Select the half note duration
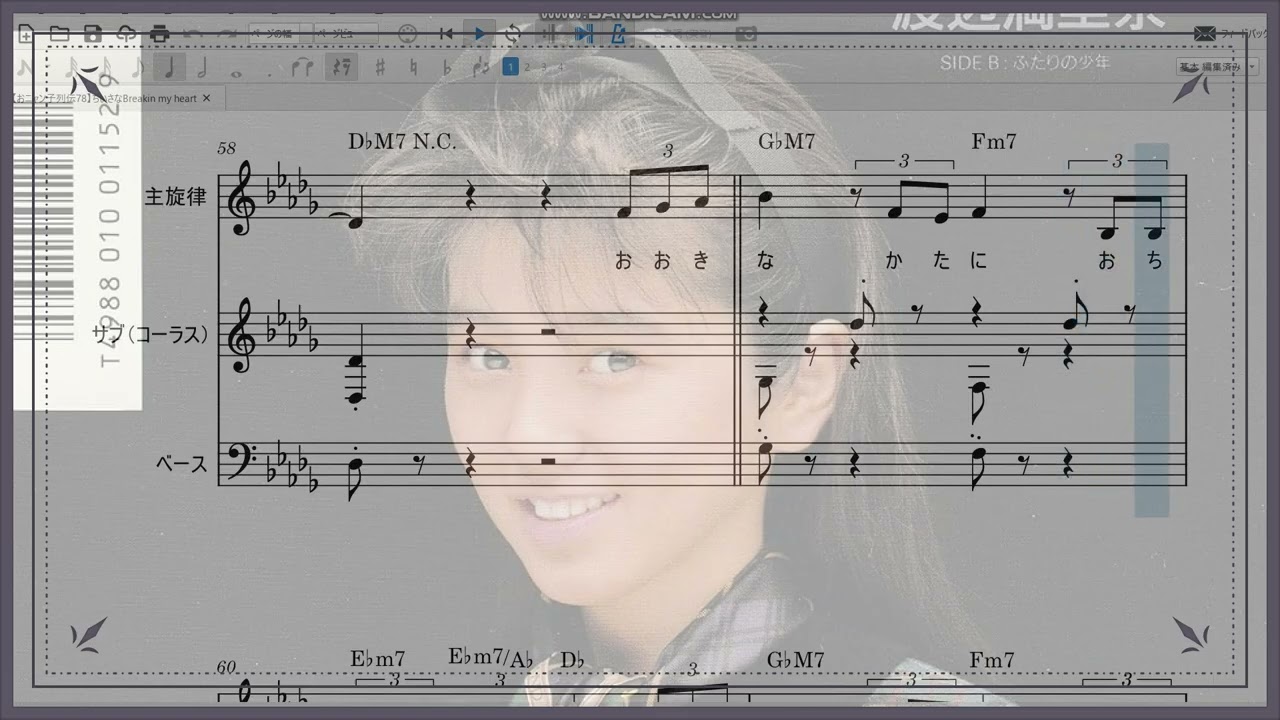The height and width of the screenshot is (720, 1280). pyautogui.click(x=201, y=68)
